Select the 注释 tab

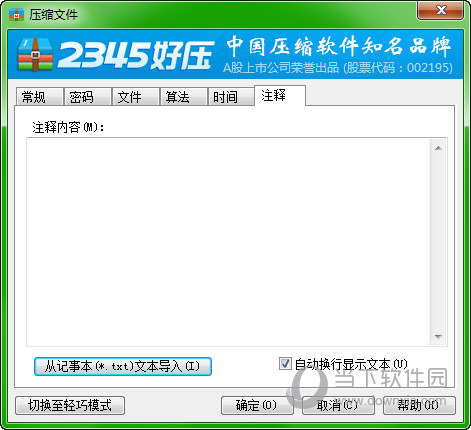point(280,96)
